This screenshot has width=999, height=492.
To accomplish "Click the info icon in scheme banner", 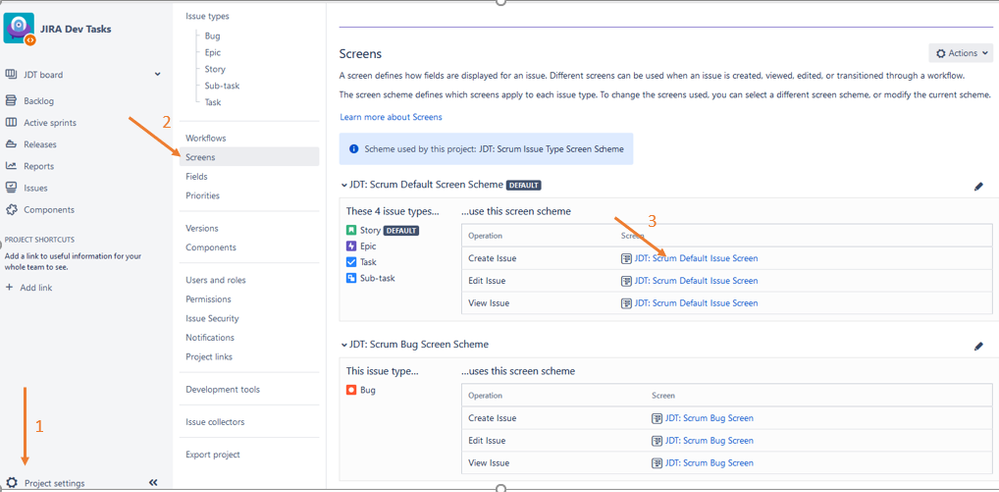I will [354, 149].
